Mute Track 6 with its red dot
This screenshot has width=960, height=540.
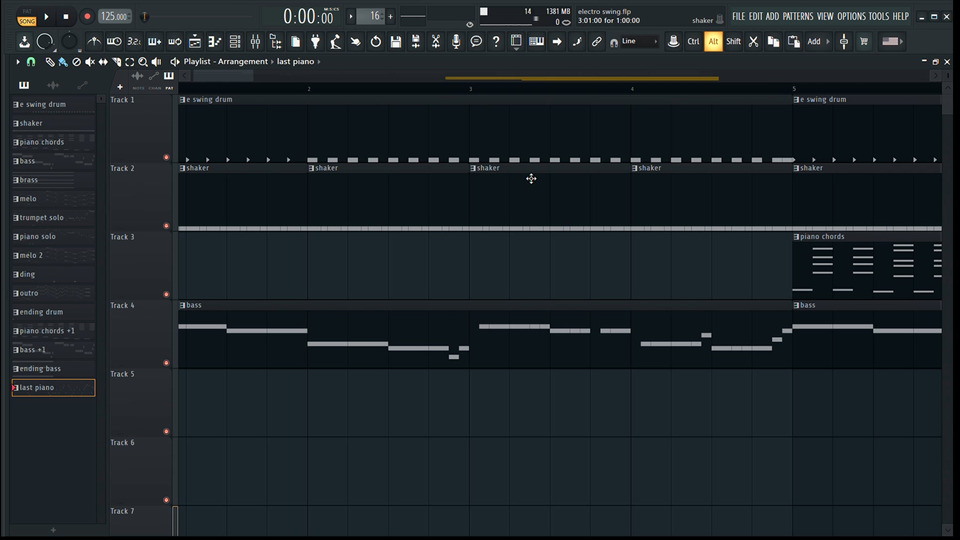click(x=166, y=500)
